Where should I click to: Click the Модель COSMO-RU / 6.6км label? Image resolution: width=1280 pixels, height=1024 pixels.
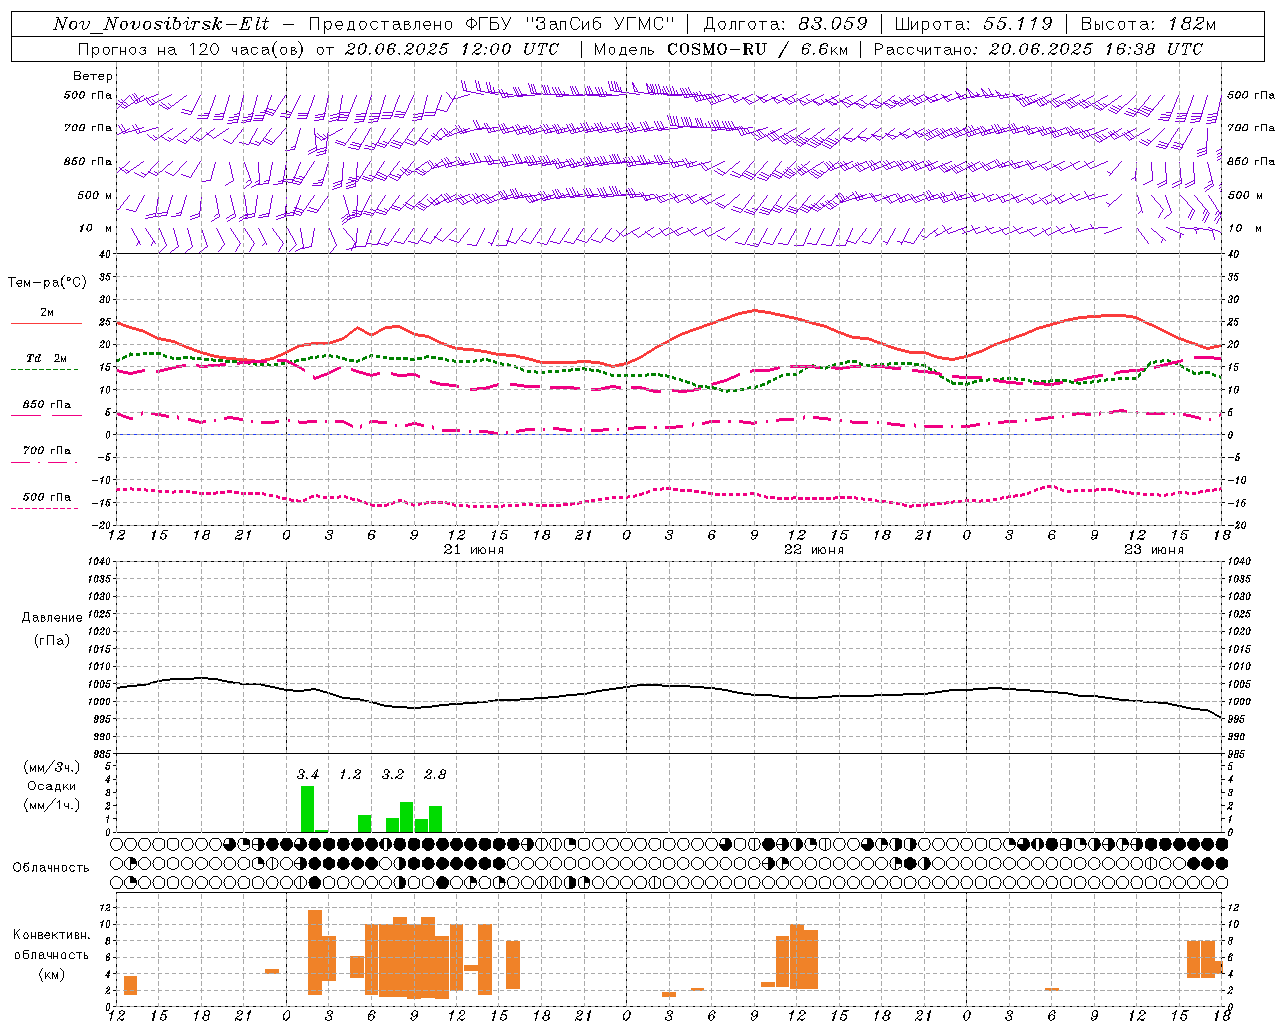[720, 49]
